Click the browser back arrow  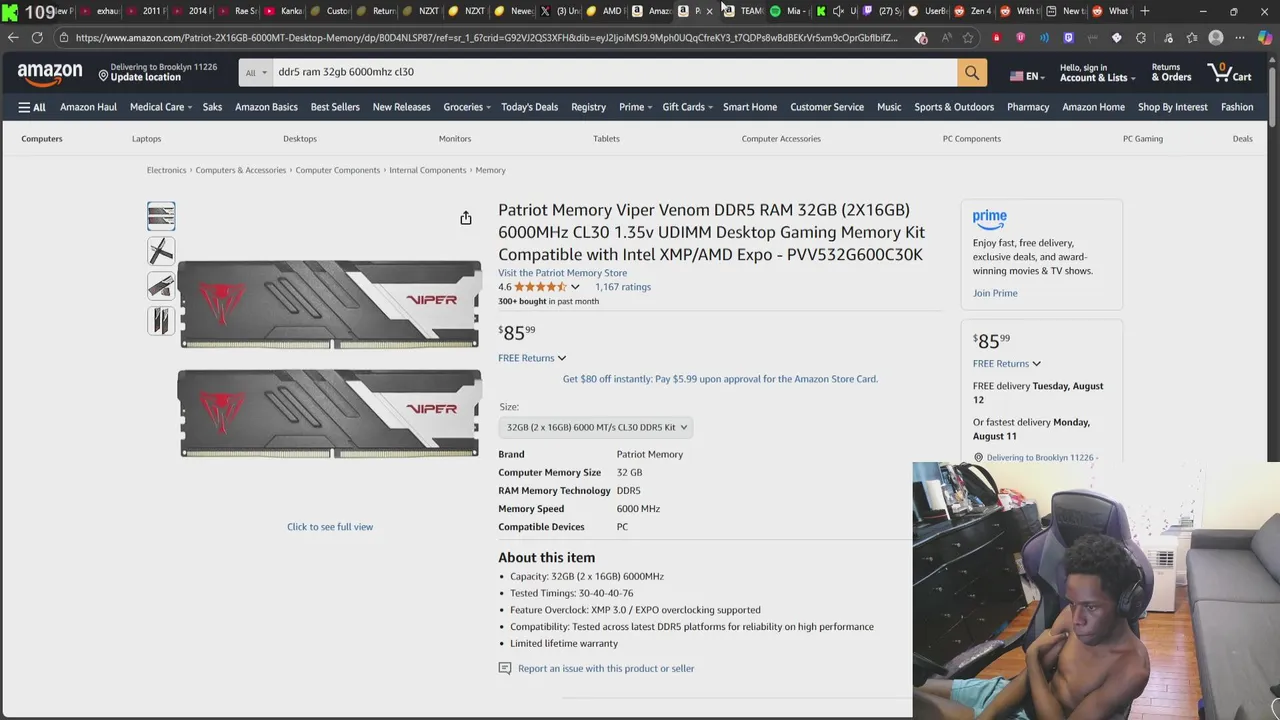(13, 38)
